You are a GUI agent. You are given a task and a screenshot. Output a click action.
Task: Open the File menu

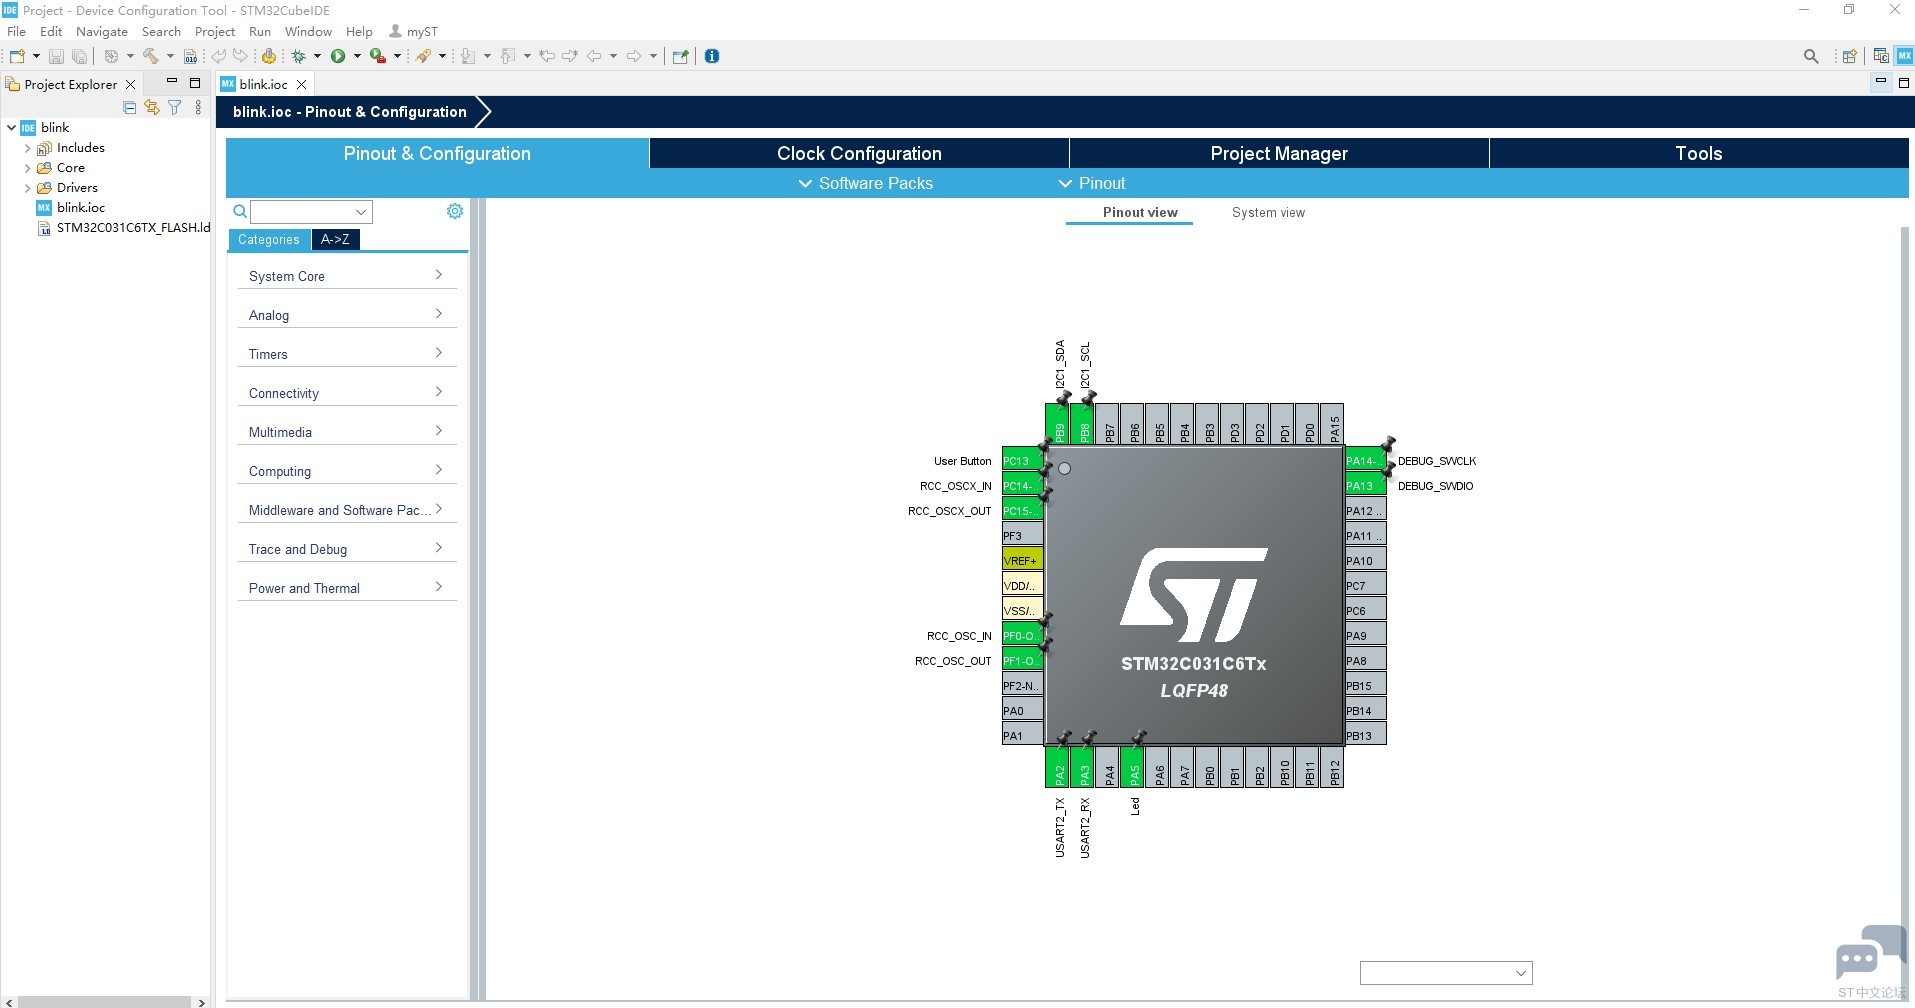click(x=17, y=31)
